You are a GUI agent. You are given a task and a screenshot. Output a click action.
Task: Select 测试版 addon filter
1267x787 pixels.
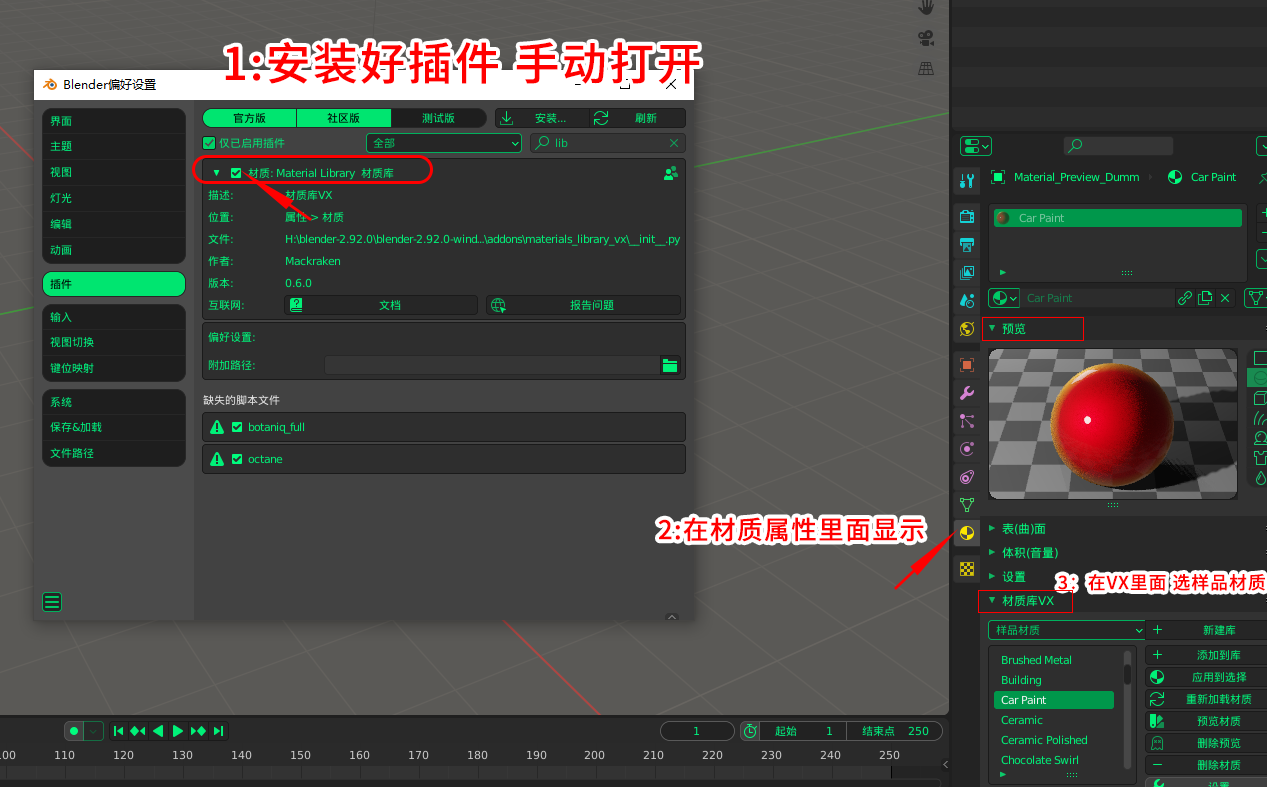click(438, 118)
